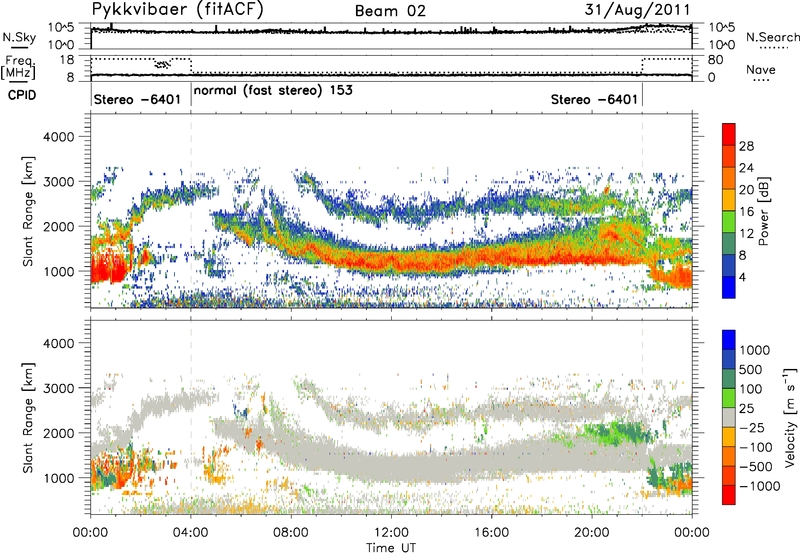Click the '16:00' time tick label

tap(491, 533)
